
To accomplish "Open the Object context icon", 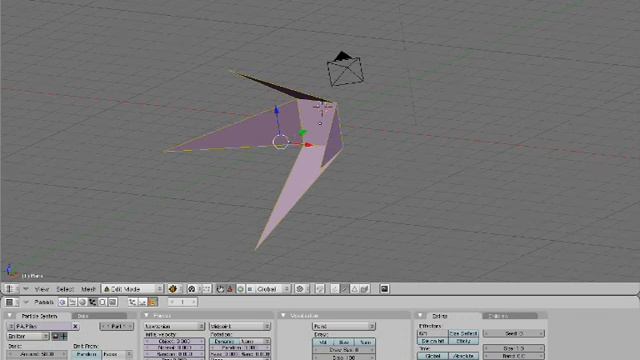I will click(x=92, y=302).
